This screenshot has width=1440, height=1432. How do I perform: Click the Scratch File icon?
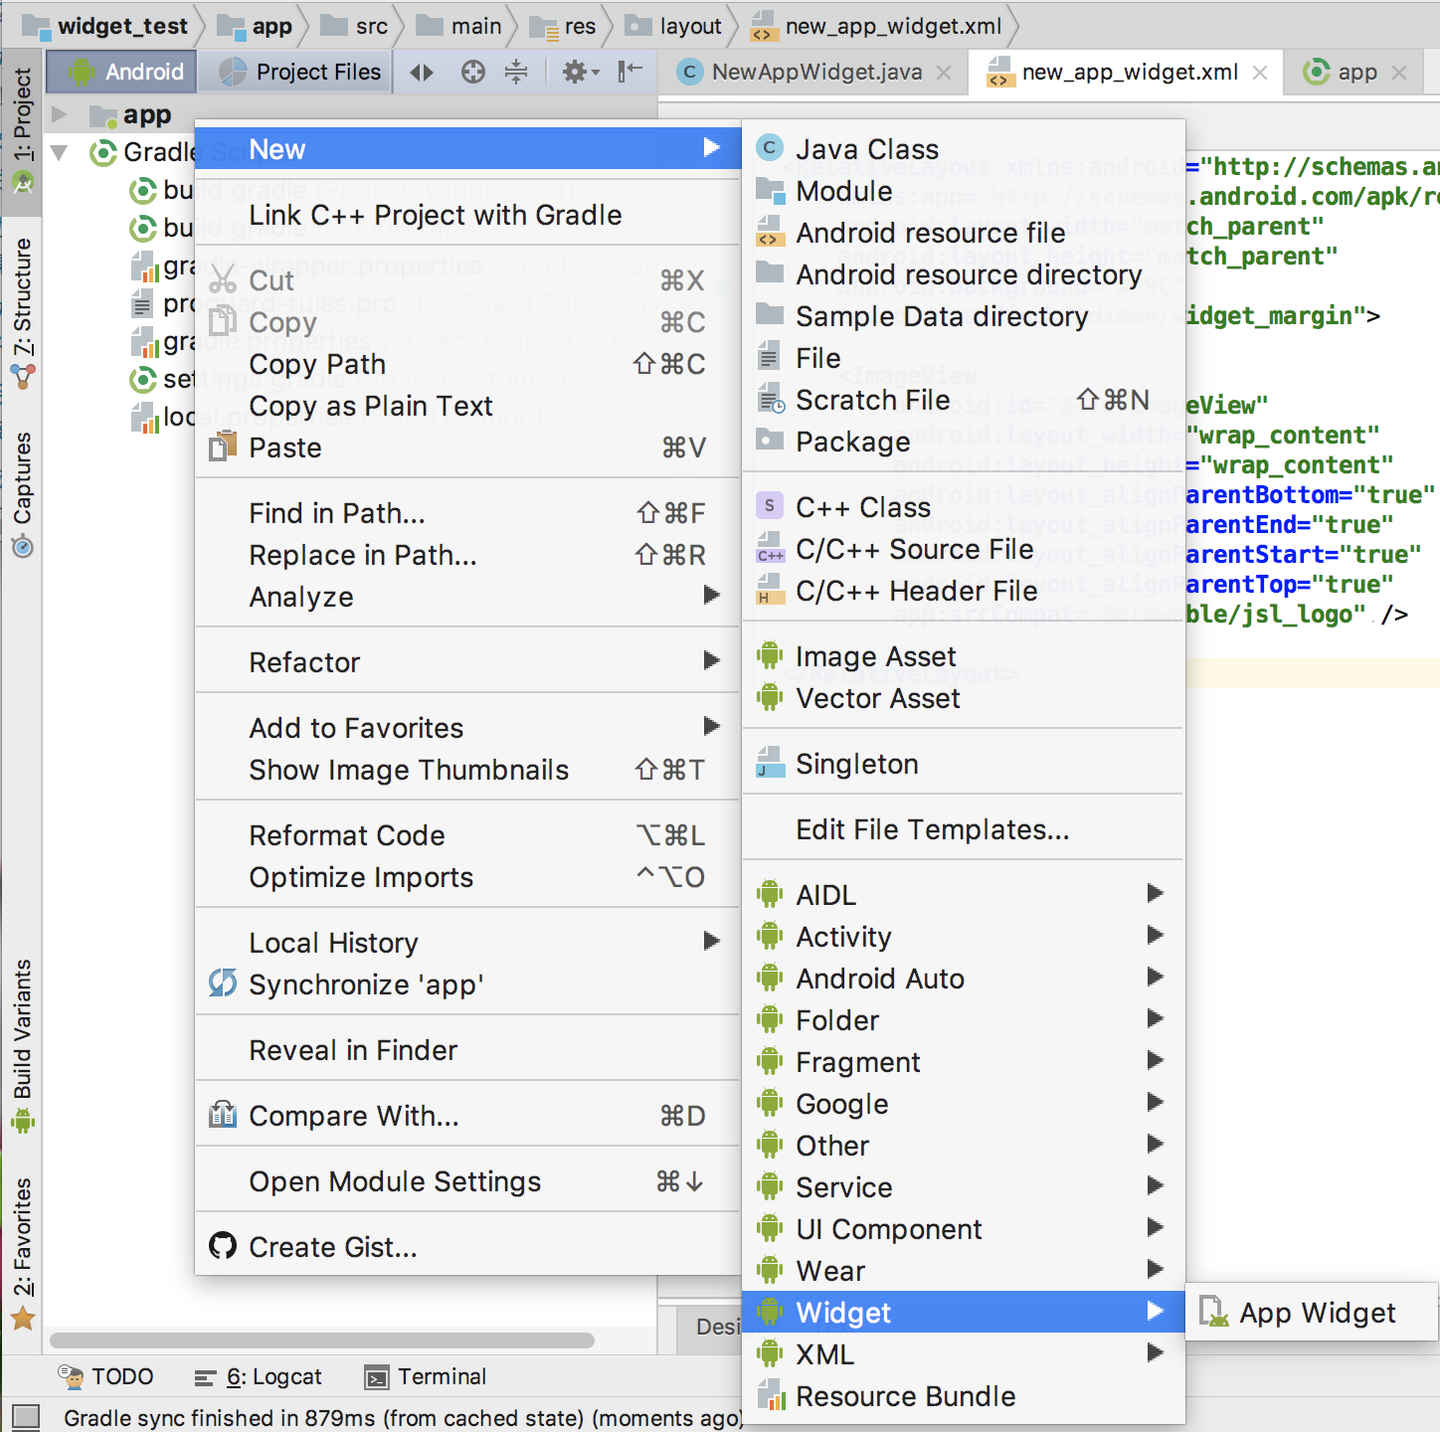[770, 399]
